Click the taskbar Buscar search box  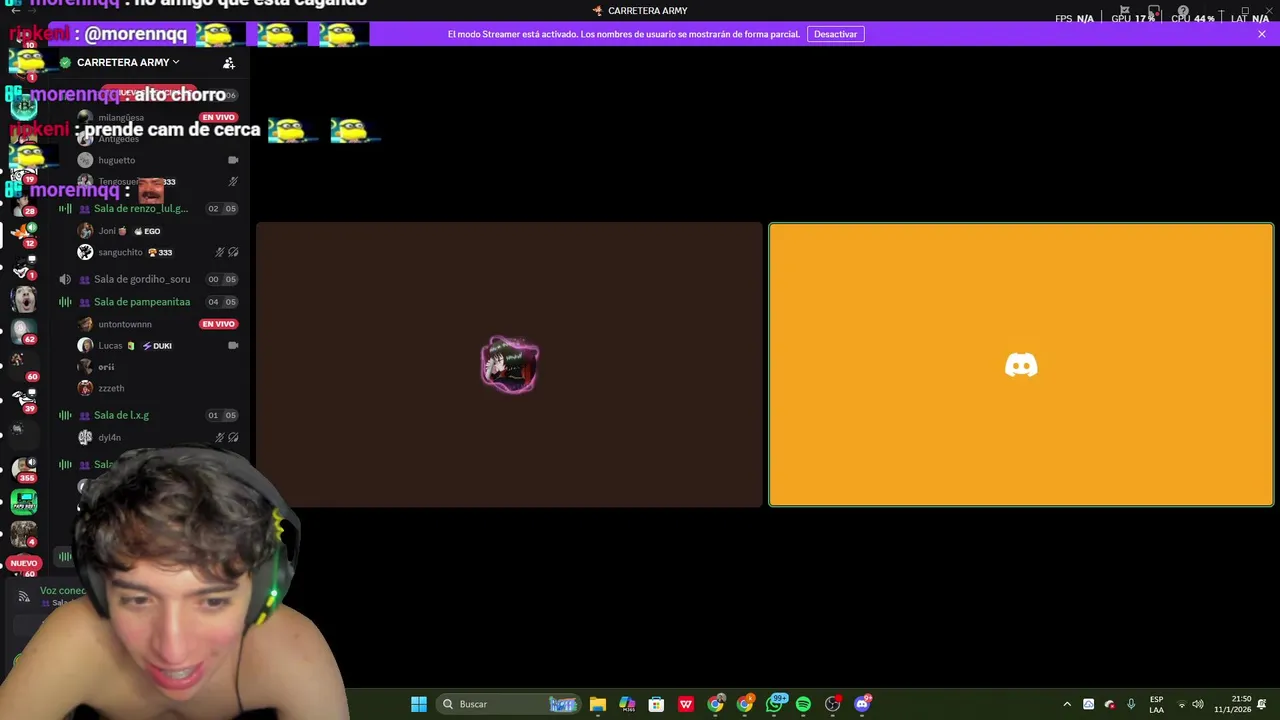pos(510,704)
